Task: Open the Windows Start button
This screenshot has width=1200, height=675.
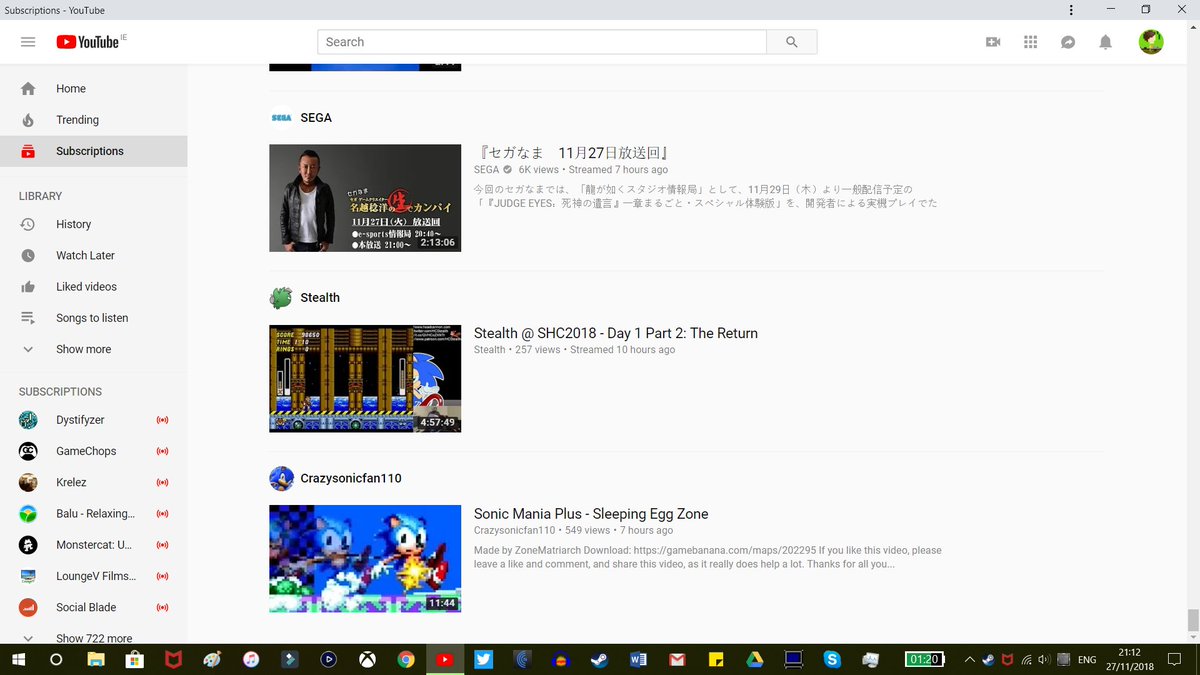Action: (x=19, y=660)
